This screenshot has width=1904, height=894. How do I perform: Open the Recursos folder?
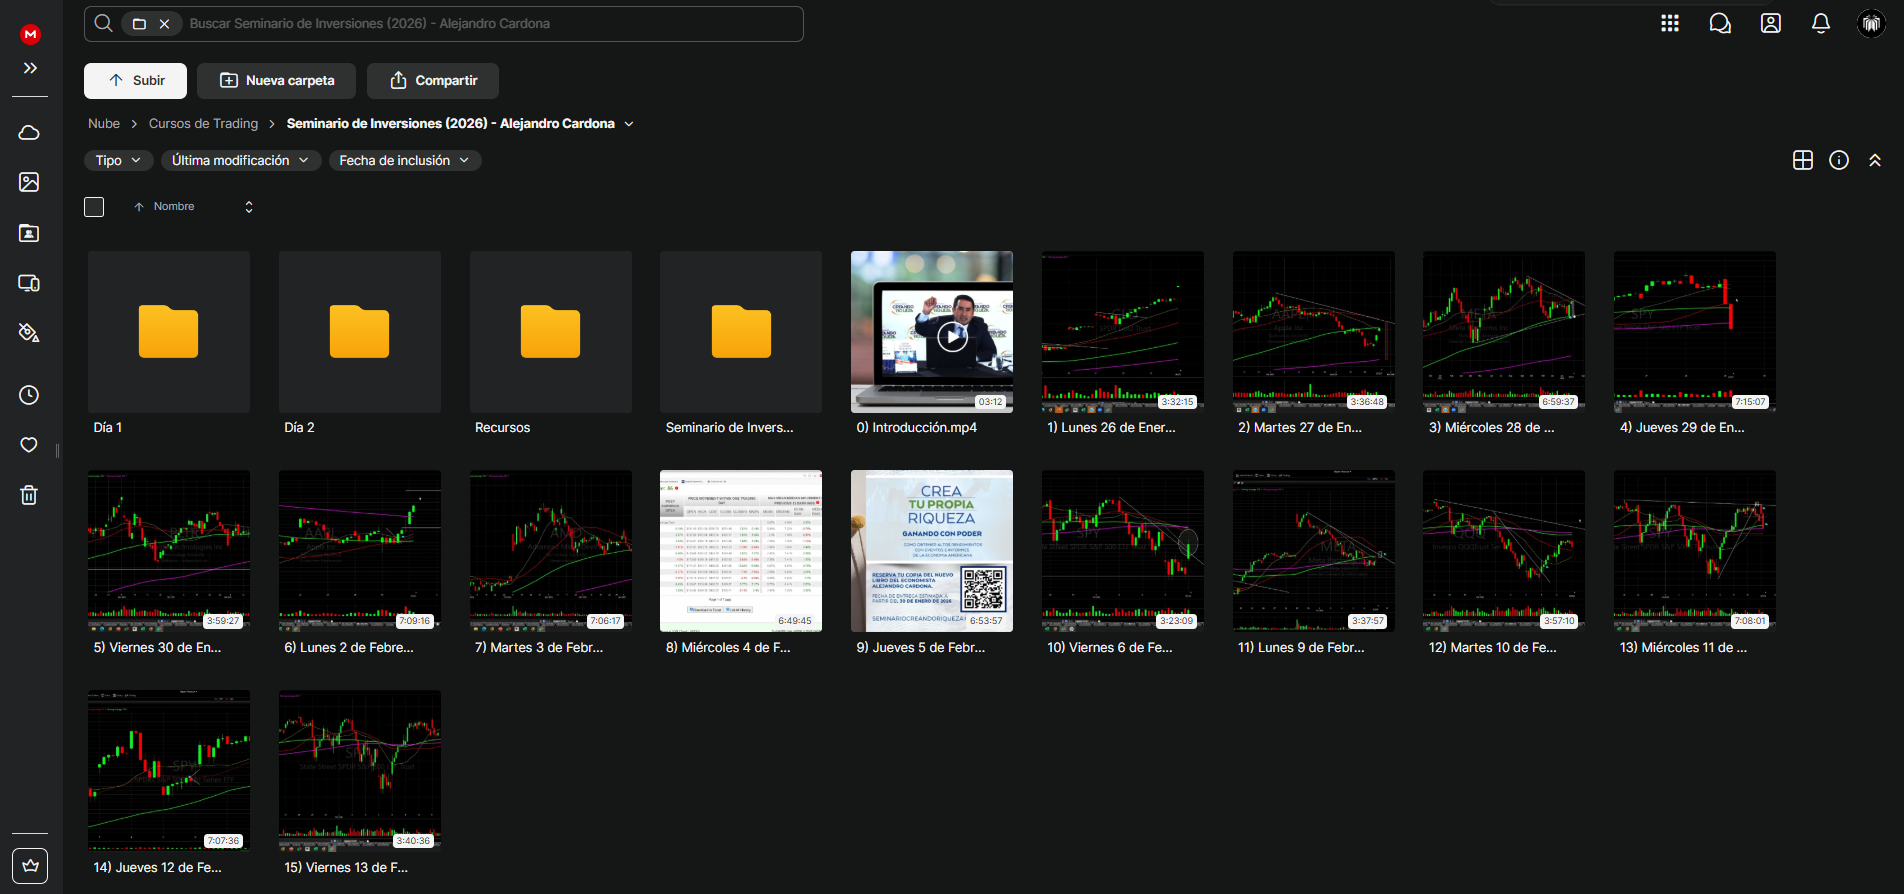(x=551, y=332)
